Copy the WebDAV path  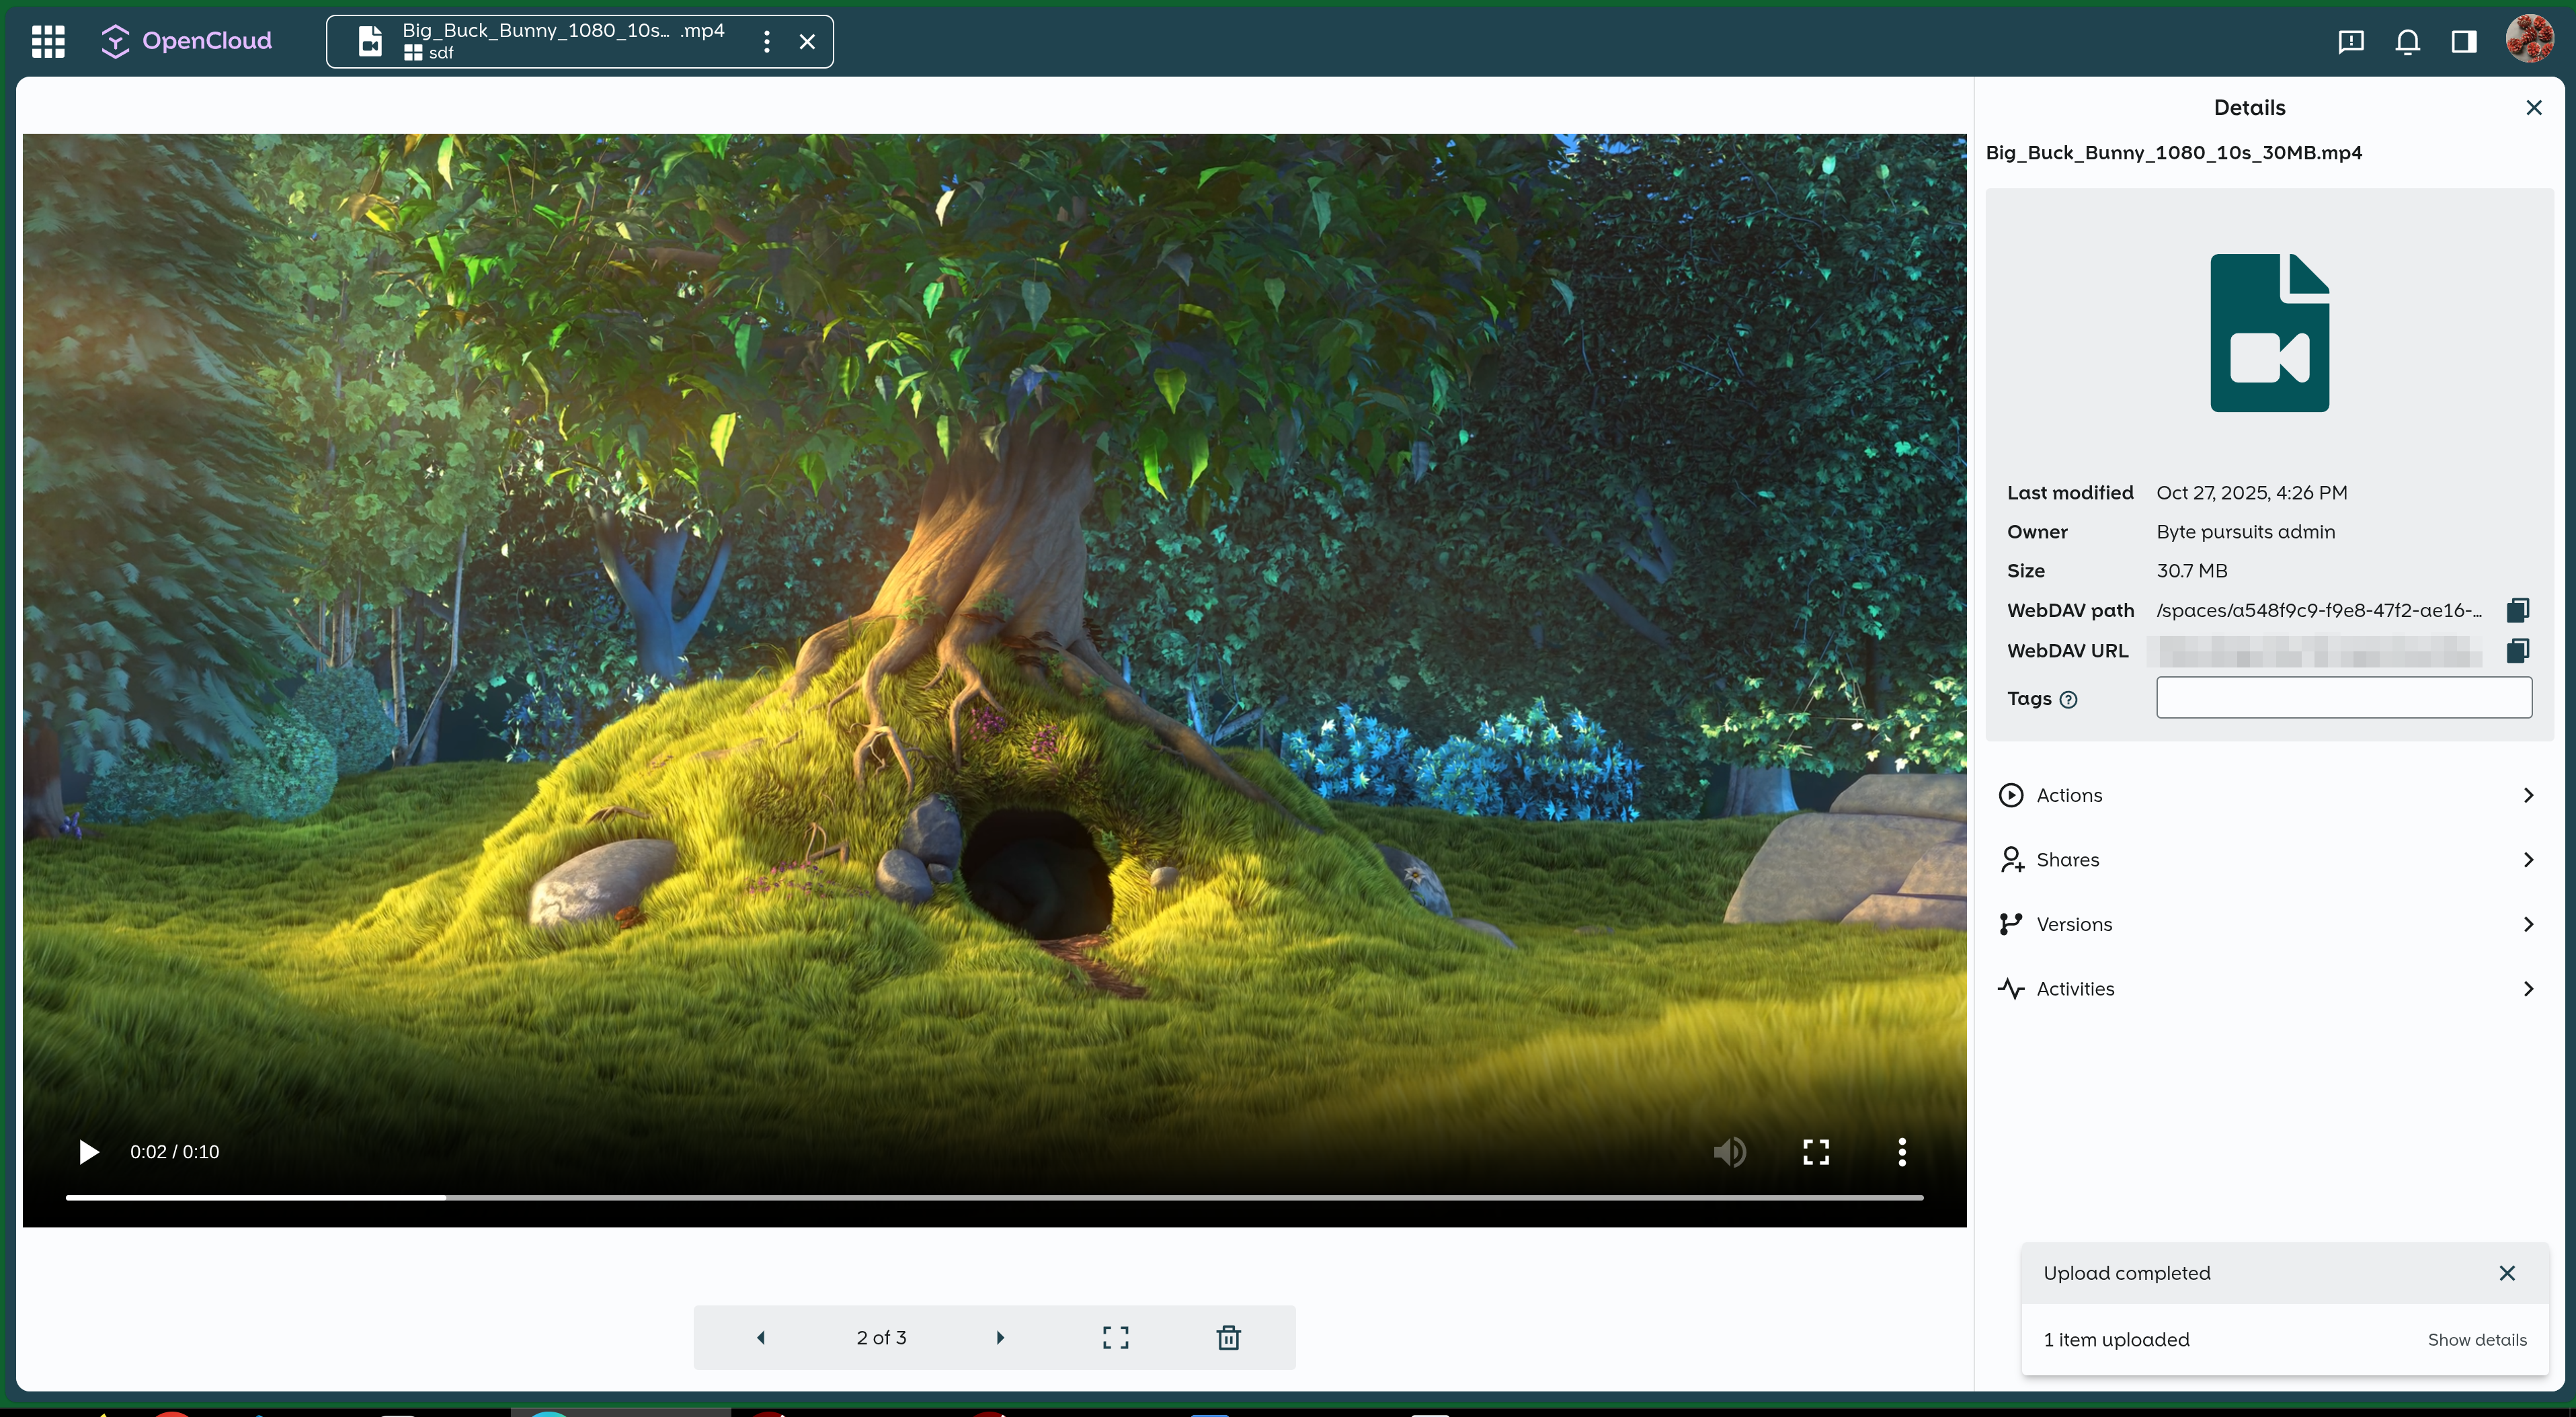2518,610
